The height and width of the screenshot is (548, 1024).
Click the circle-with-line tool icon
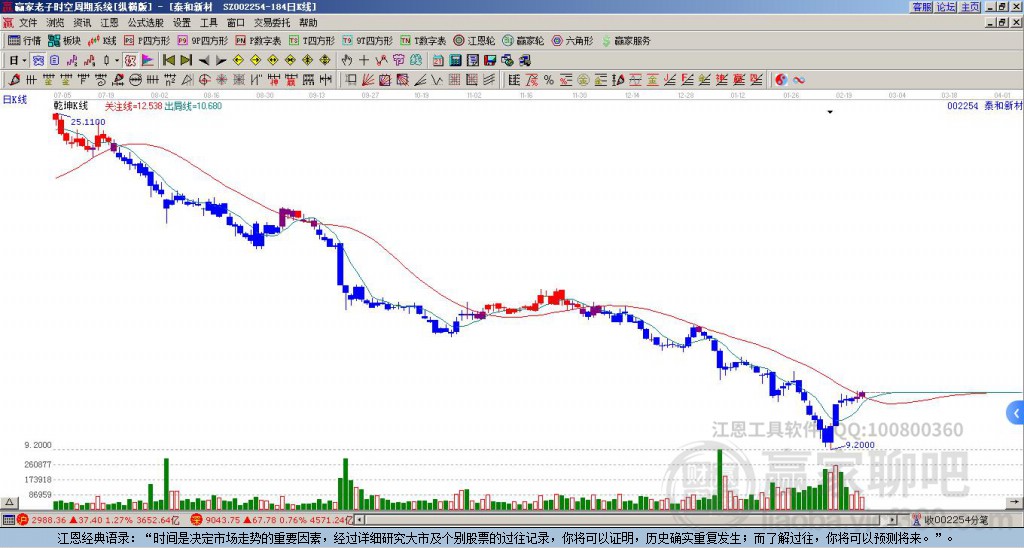point(135,80)
